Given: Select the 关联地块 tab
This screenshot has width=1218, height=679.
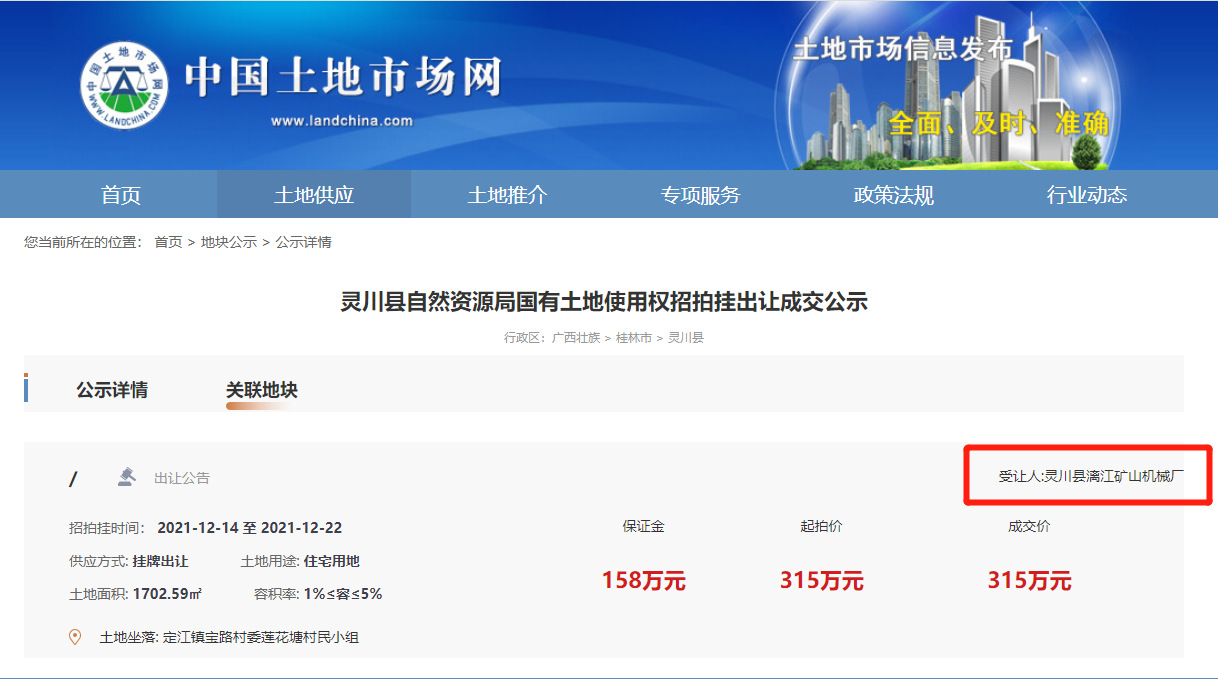Looking at the screenshot, I should [262, 390].
